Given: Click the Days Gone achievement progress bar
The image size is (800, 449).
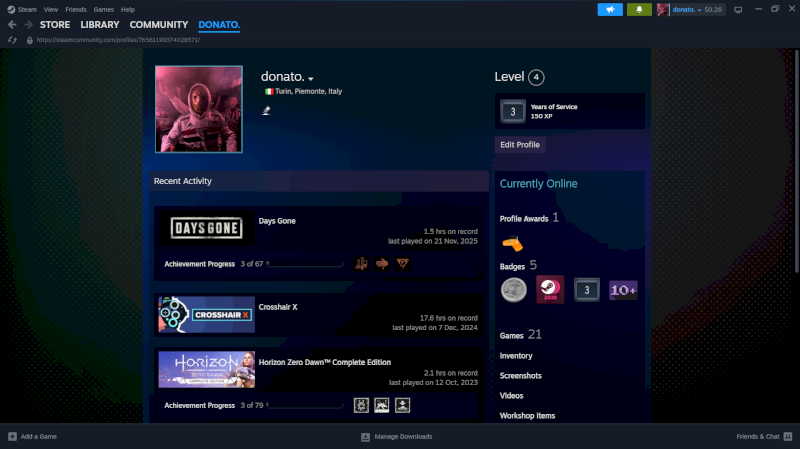Looking at the screenshot, I should pos(305,264).
